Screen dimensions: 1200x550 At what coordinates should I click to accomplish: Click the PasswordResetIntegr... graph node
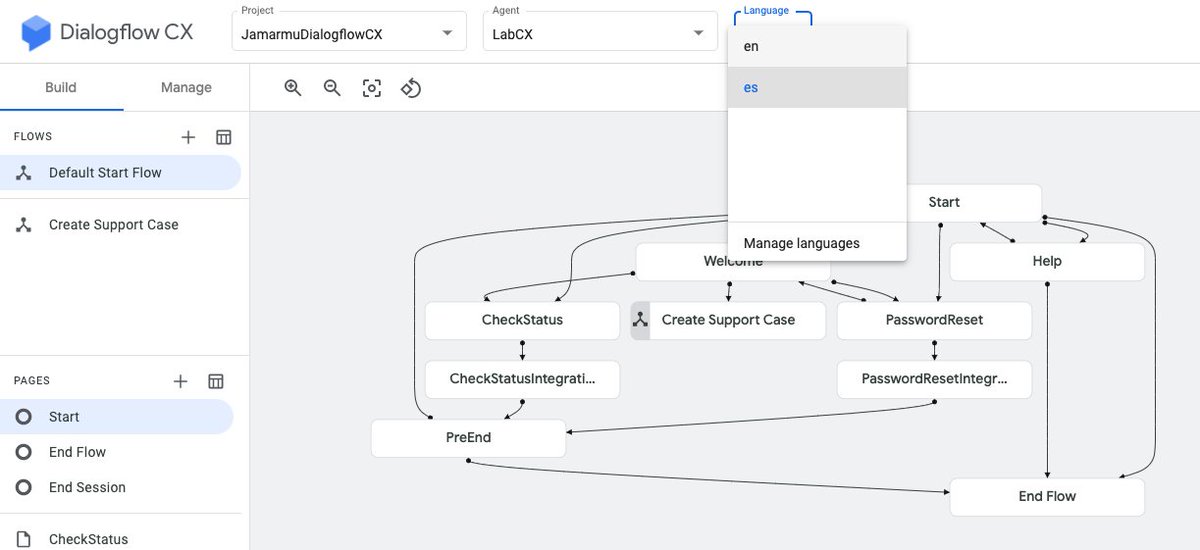tap(934, 379)
